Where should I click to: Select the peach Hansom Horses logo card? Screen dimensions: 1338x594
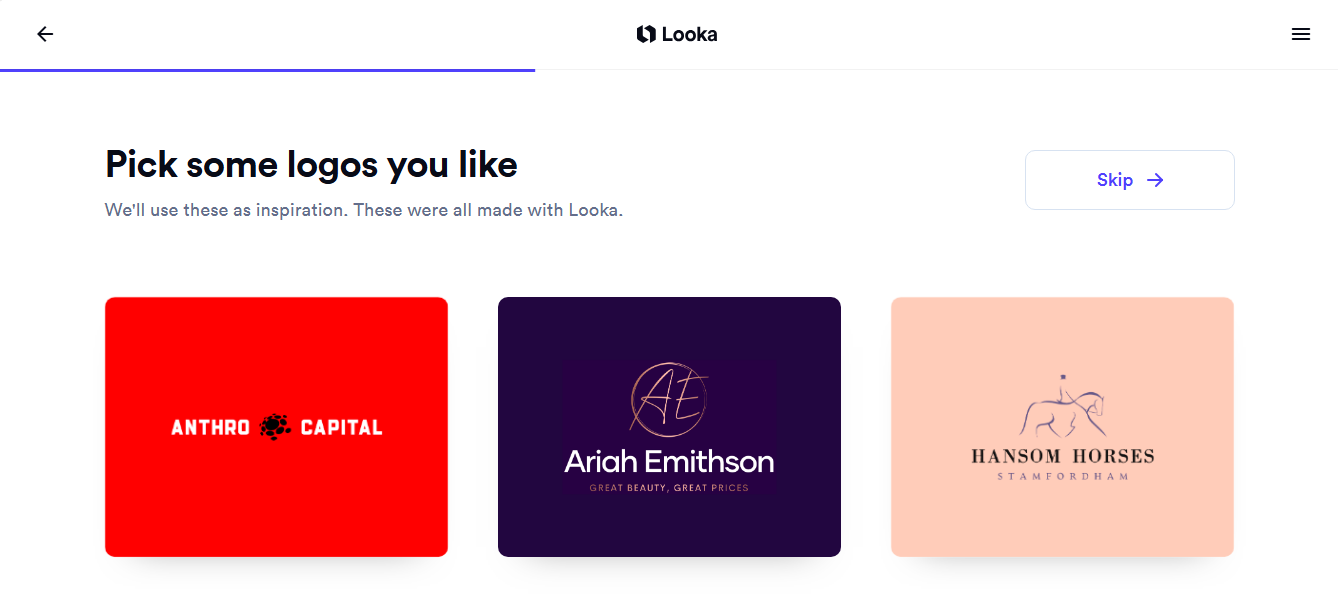[1062, 427]
